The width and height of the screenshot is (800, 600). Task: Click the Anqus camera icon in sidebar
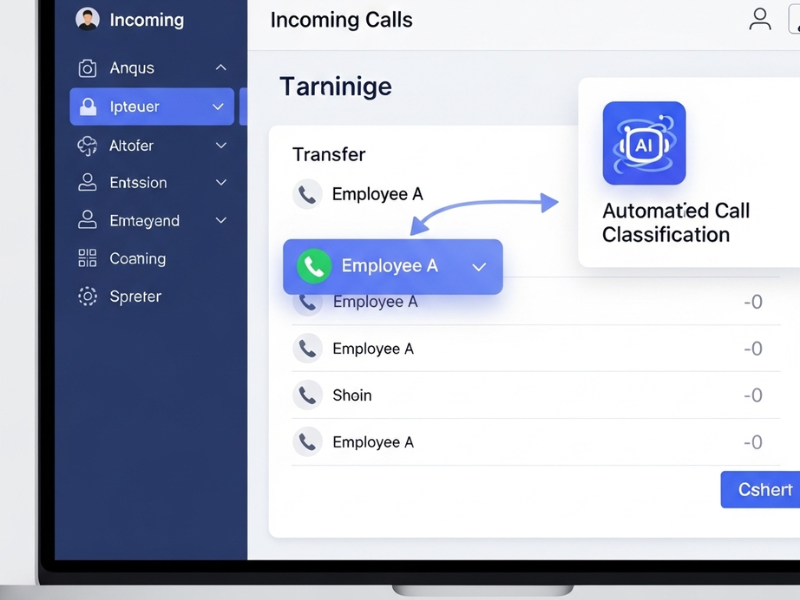click(87, 68)
